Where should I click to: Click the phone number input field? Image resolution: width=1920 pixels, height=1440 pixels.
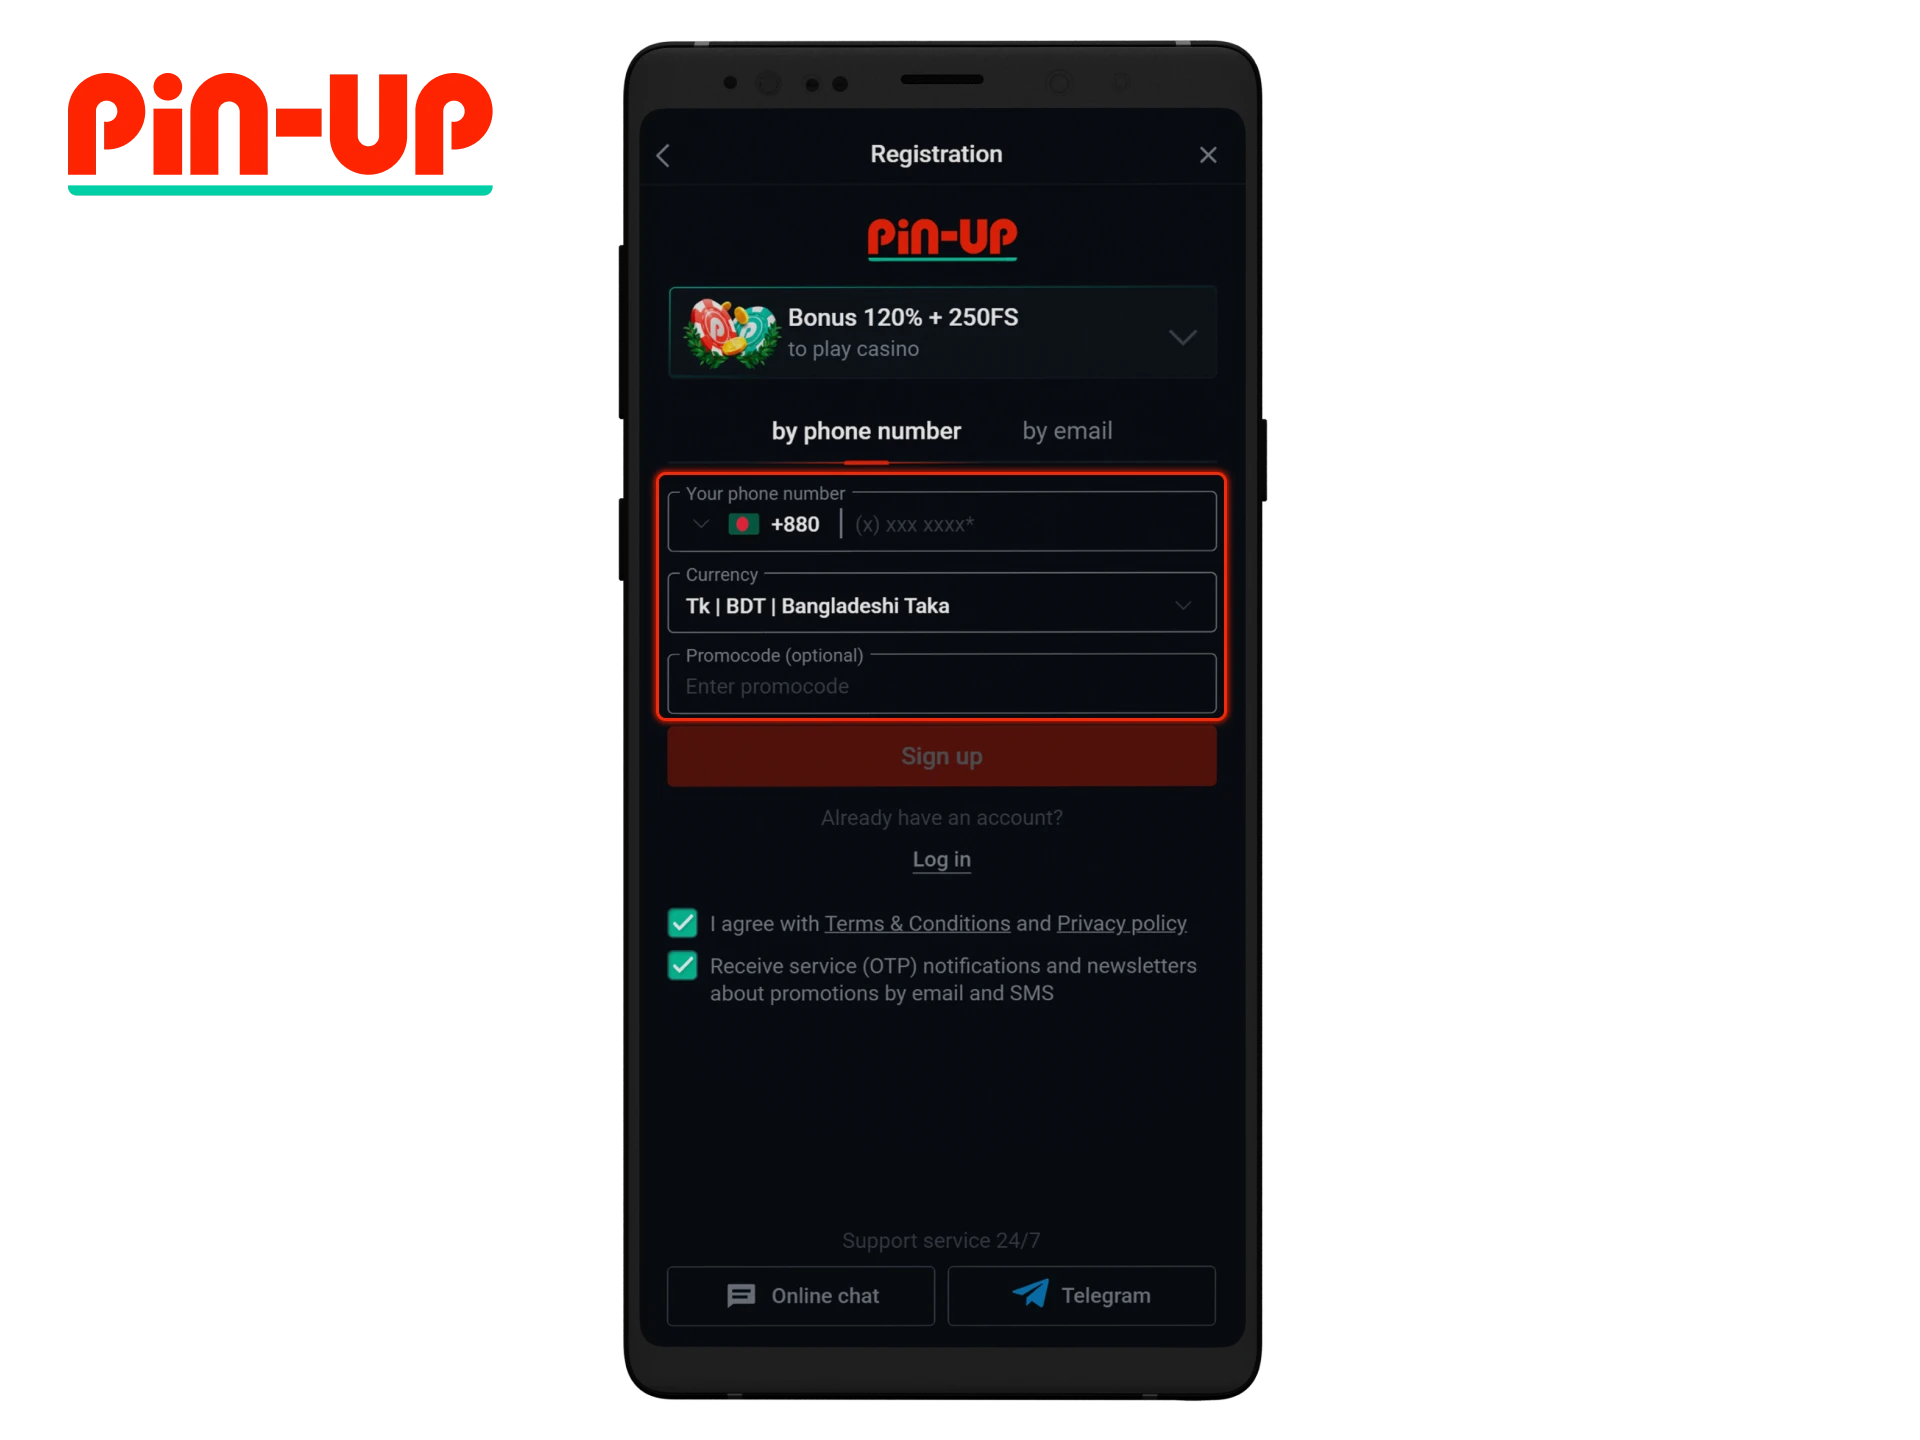coord(1030,523)
